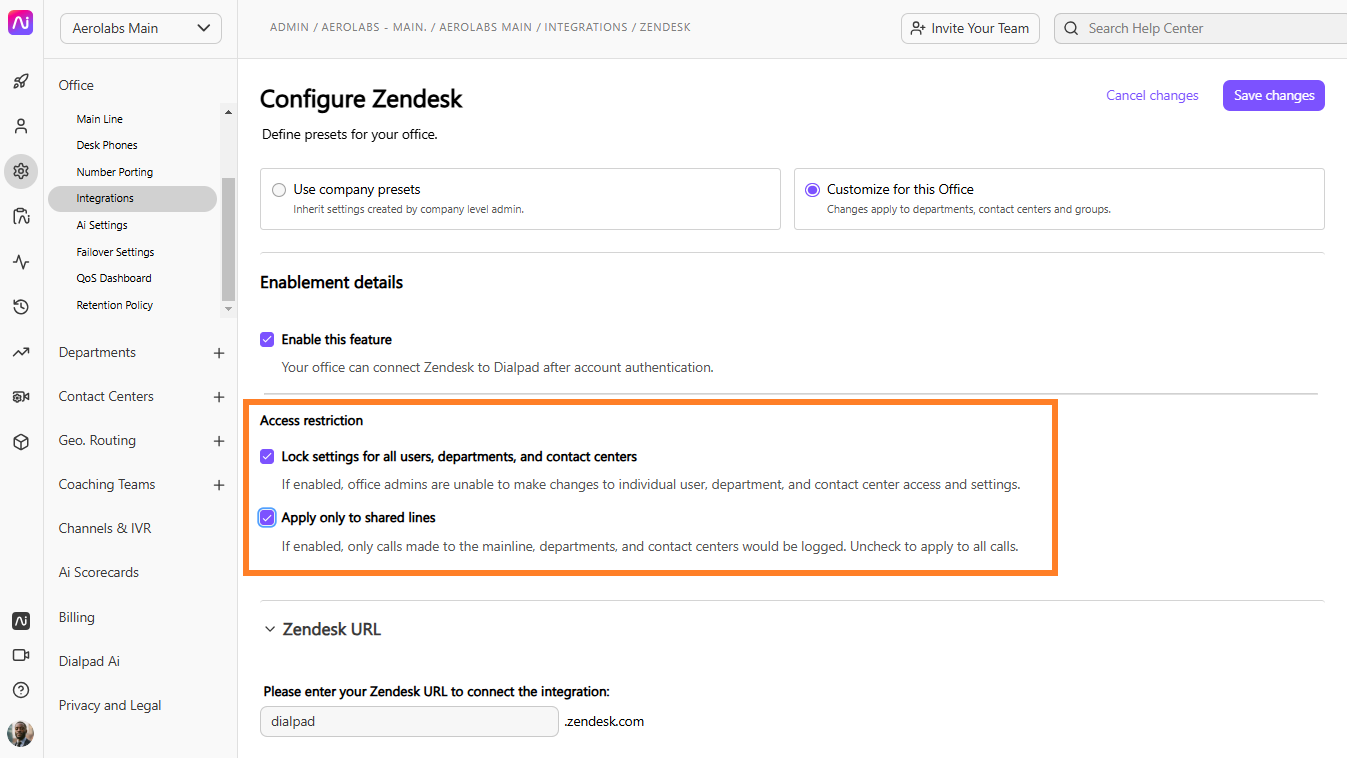
Task: Click AEROLABS - MAIN. breadcrumb link
Action: click(374, 27)
